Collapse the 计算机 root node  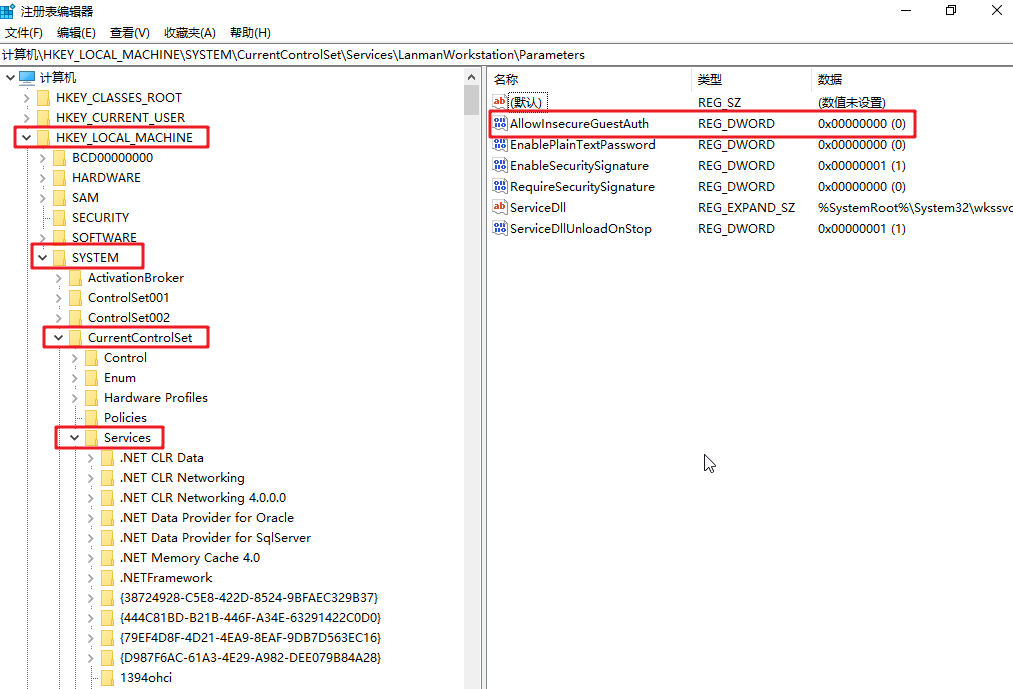coord(10,78)
